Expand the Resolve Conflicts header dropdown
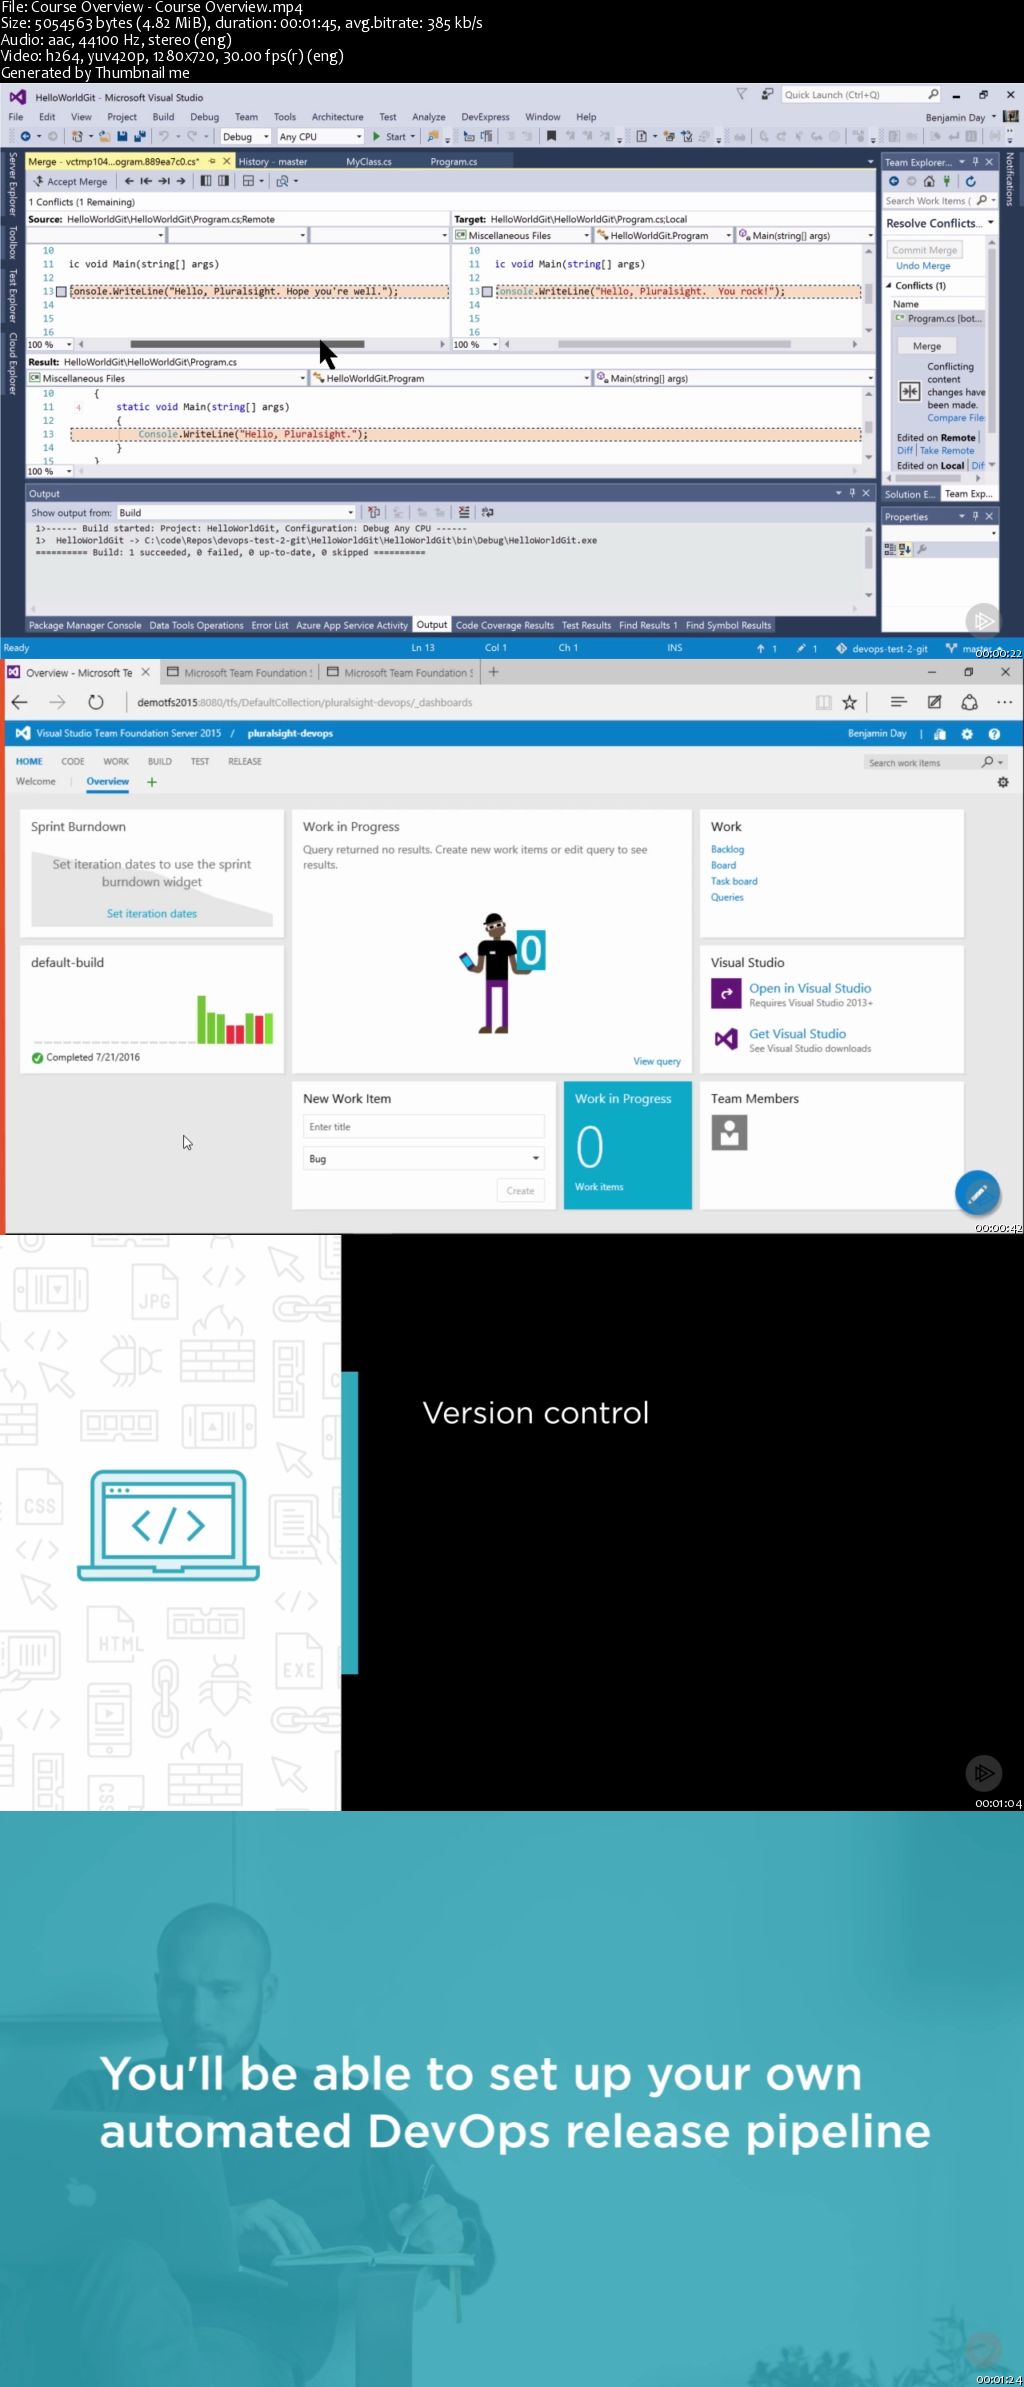Image resolution: width=1024 pixels, height=2387 pixels. click(991, 223)
